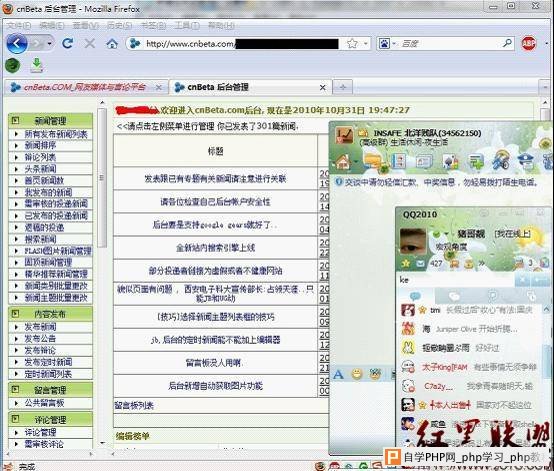The width and height of the screenshot is (554, 471).
Task: Click the stop loading X icon
Action: click(90, 43)
